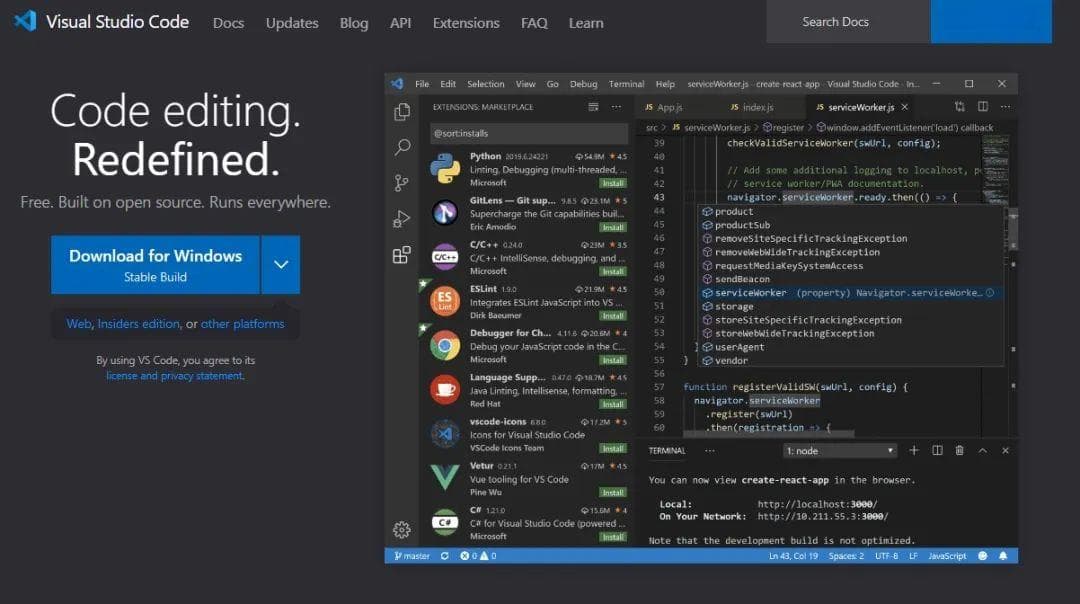
Task: Open the Manage gear icon in activity bar
Action: pos(402,529)
